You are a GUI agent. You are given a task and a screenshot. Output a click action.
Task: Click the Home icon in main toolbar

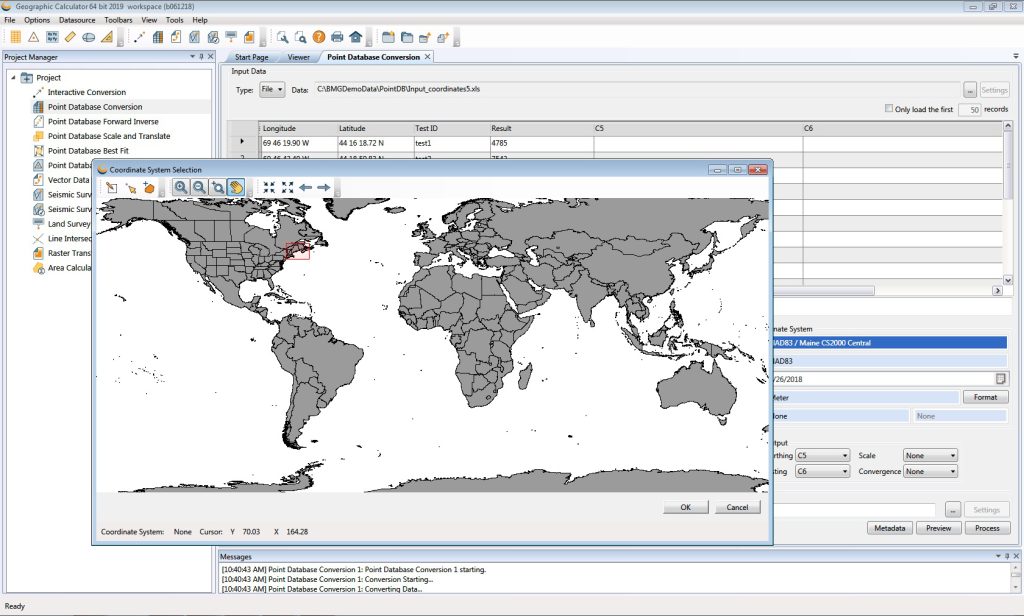355,37
